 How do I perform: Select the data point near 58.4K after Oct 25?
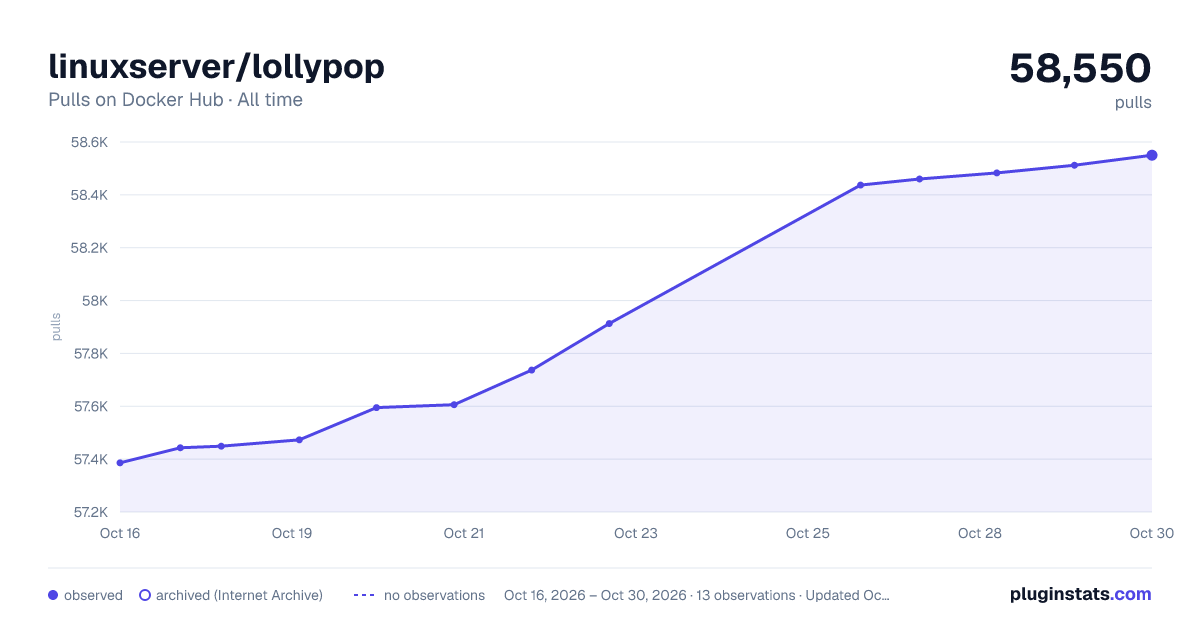click(x=860, y=185)
